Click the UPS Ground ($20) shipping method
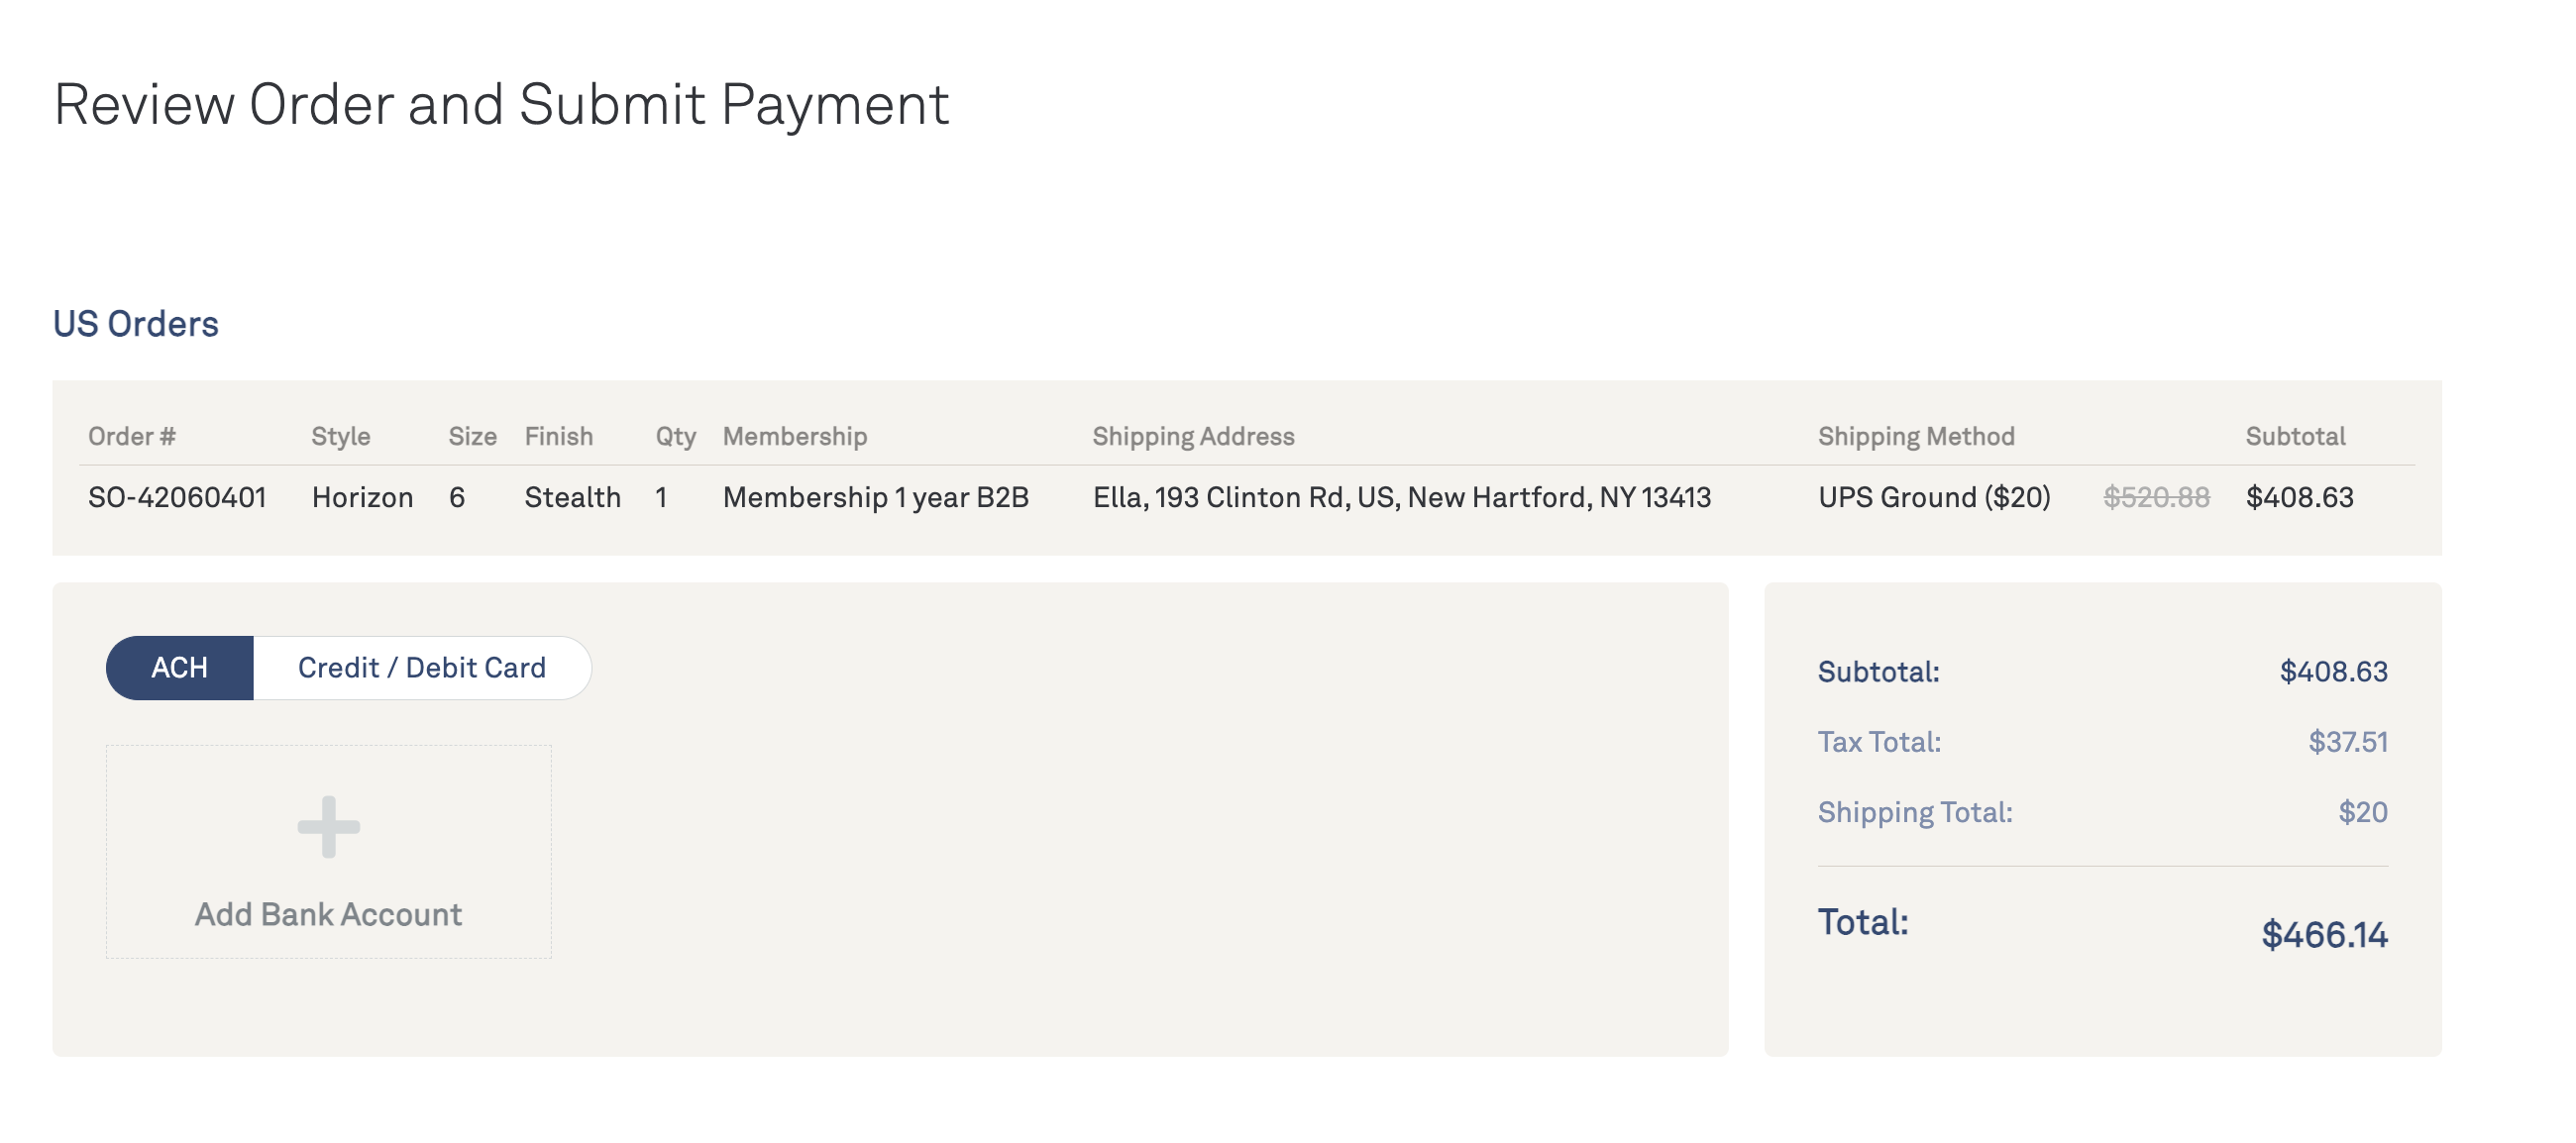 (1934, 497)
